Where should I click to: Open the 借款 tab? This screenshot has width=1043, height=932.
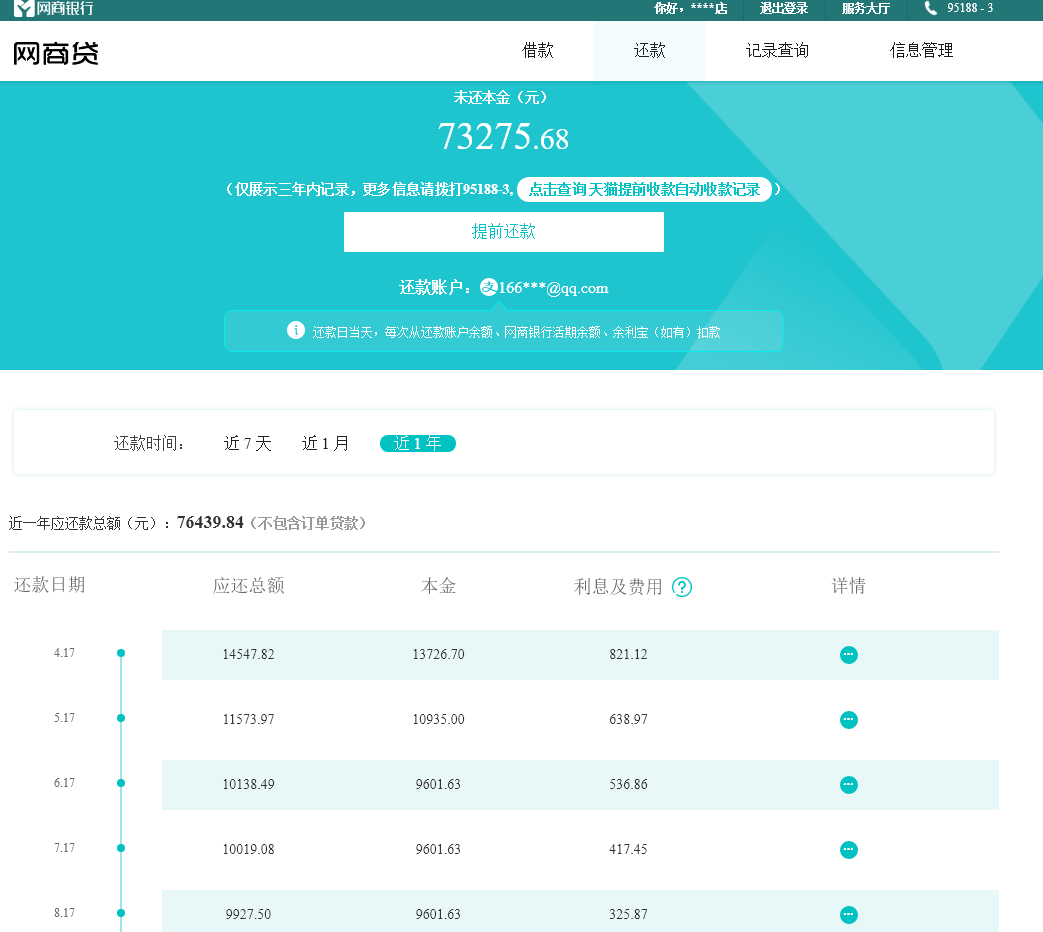537,51
